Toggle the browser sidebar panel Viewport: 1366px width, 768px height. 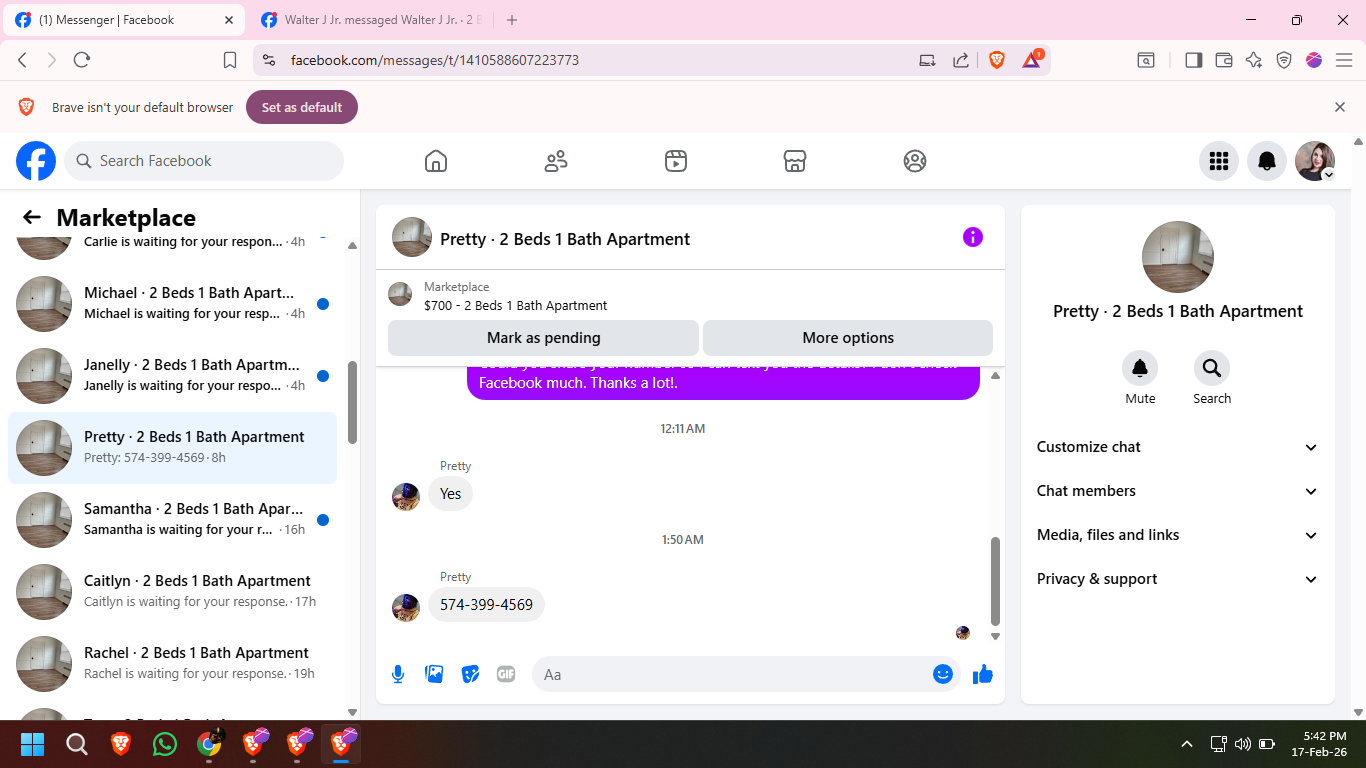(1193, 60)
